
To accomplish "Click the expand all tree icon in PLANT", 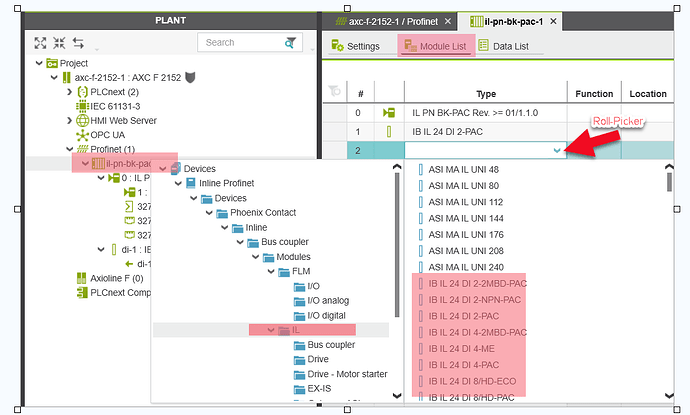I will pyautogui.click(x=41, y=43).
